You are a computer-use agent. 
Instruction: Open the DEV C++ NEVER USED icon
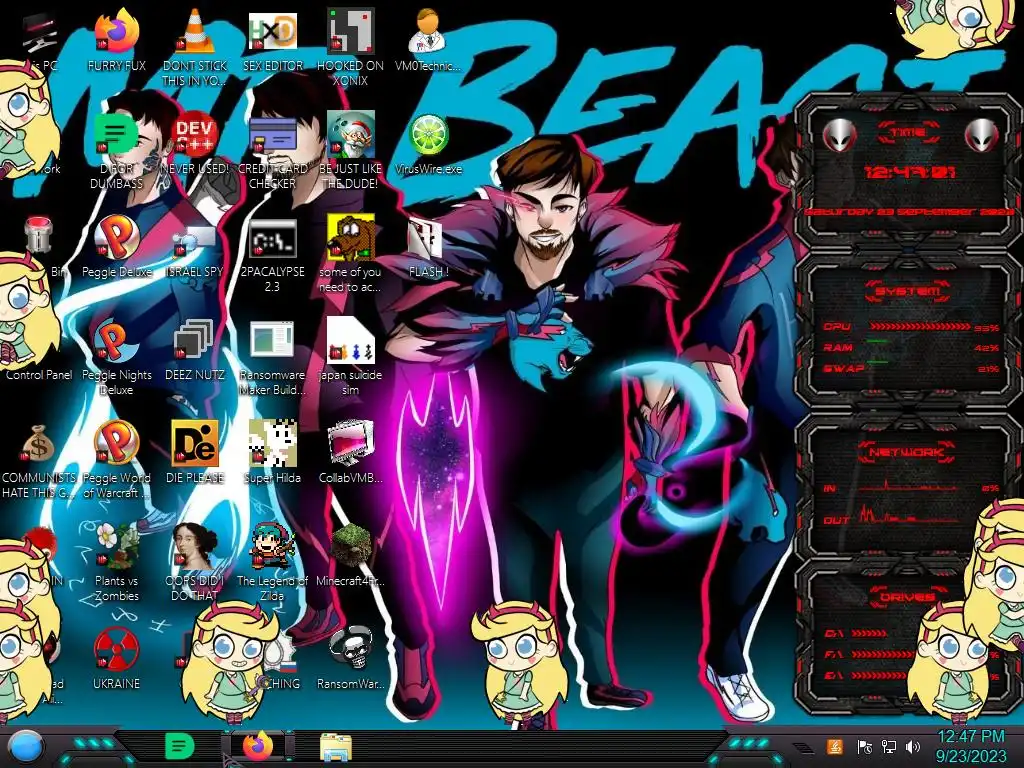(194, 134)
